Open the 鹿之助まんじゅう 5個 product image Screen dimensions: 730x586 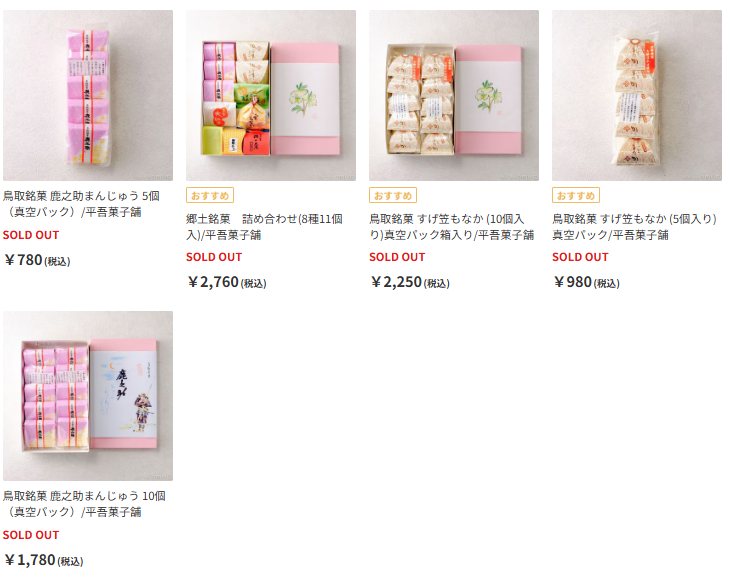(88, 95)
